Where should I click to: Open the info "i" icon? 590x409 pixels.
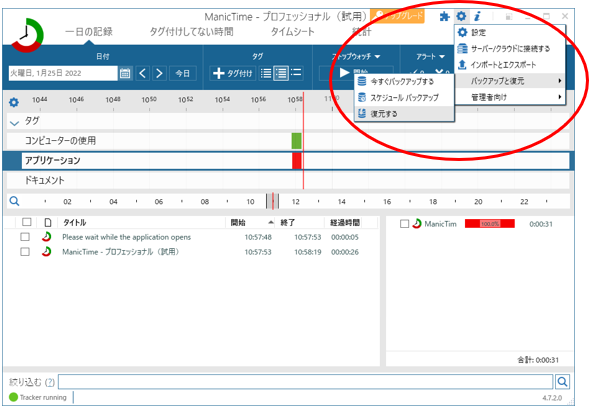(x=477, y=16)
